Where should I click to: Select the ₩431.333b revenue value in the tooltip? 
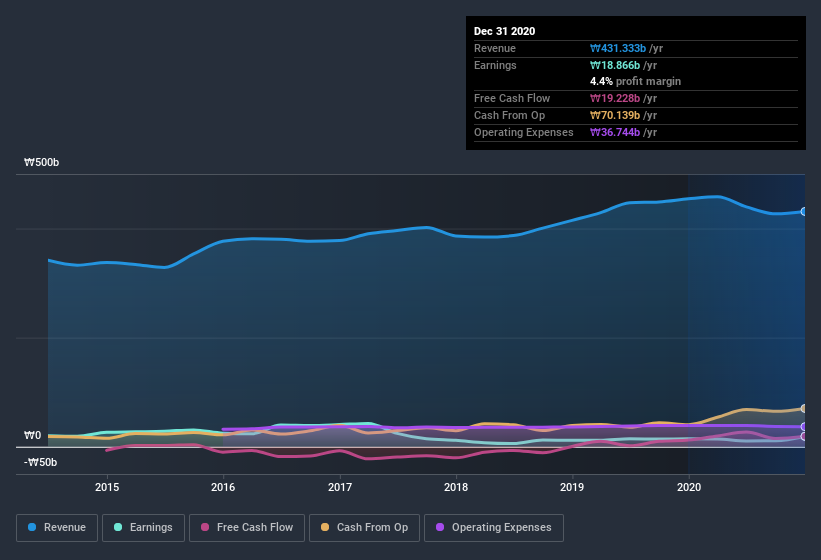[x=623, y=48]
